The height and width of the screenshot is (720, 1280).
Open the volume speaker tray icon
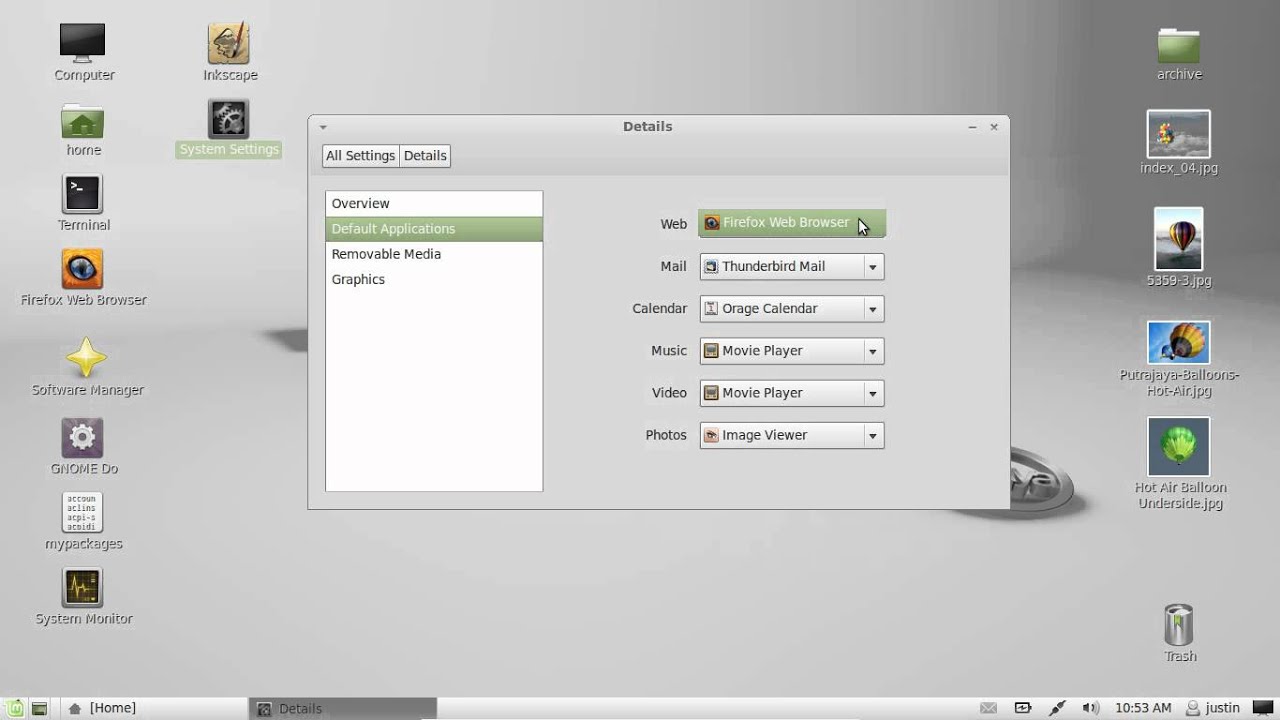pyautogui.click(x=1091, y=708)
